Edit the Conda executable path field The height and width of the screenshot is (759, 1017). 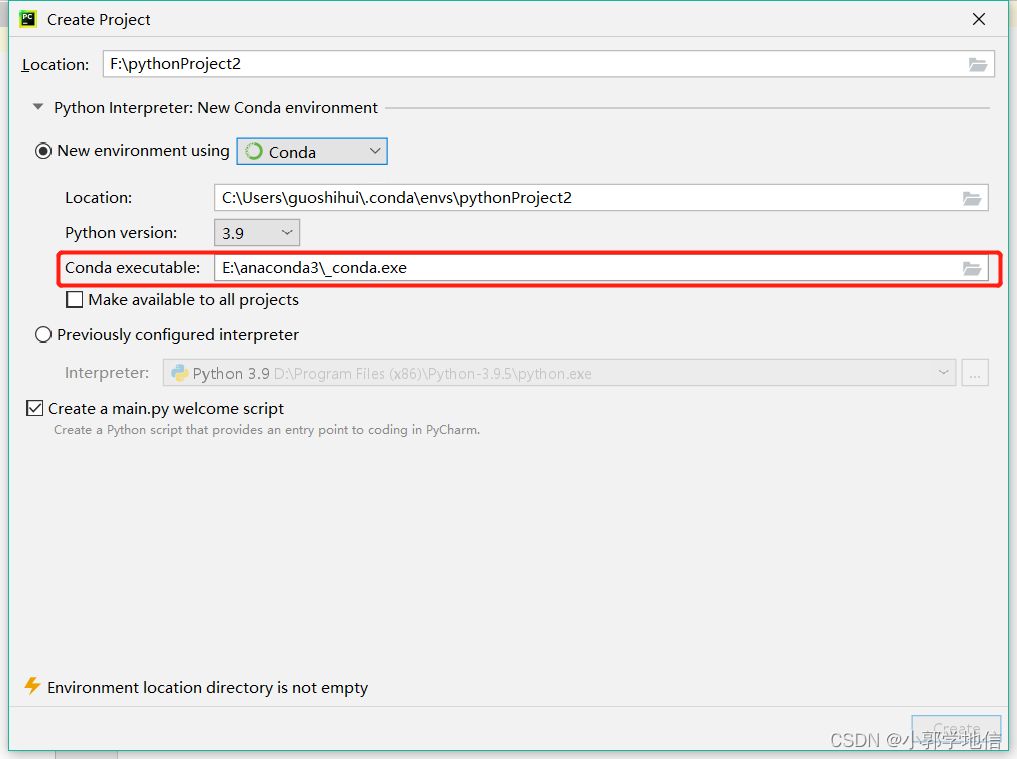[601, 268]
